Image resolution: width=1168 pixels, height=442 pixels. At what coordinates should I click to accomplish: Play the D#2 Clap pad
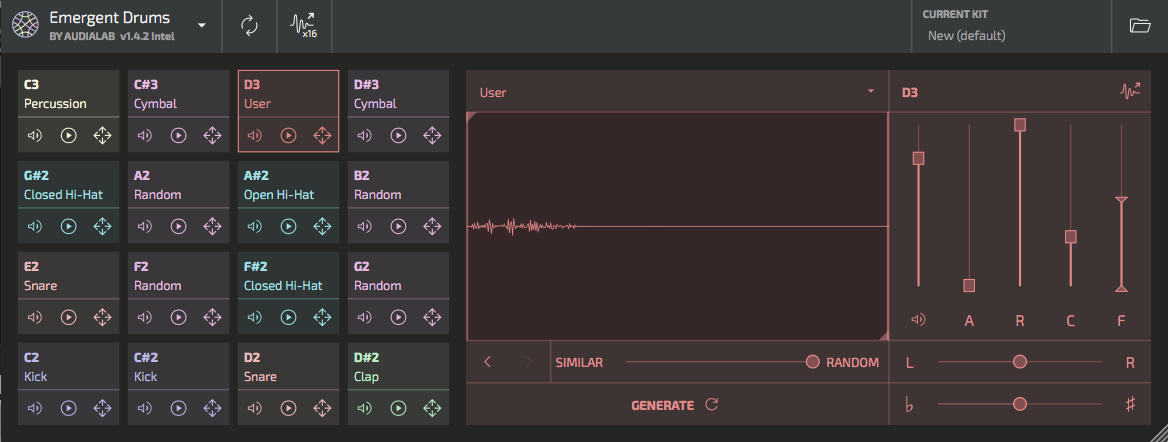[399, 408]
